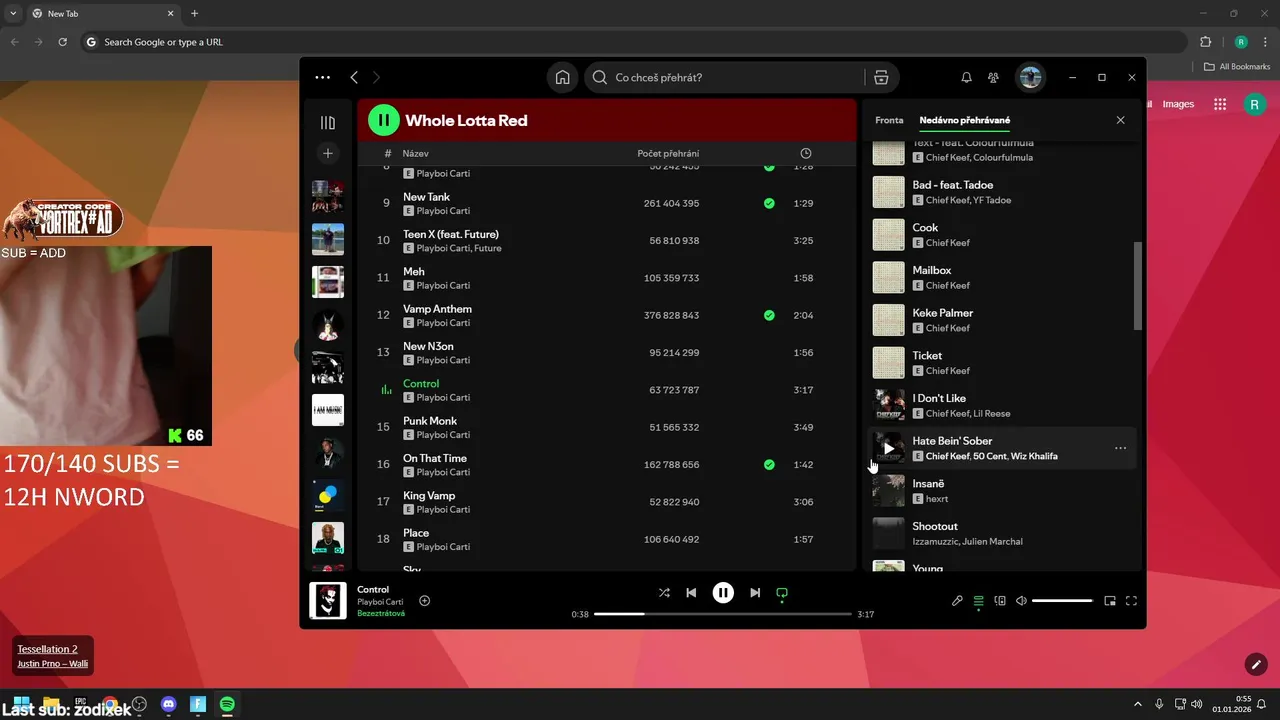
Task: Go back in Spotify navigation
Action: click(354, 77)
